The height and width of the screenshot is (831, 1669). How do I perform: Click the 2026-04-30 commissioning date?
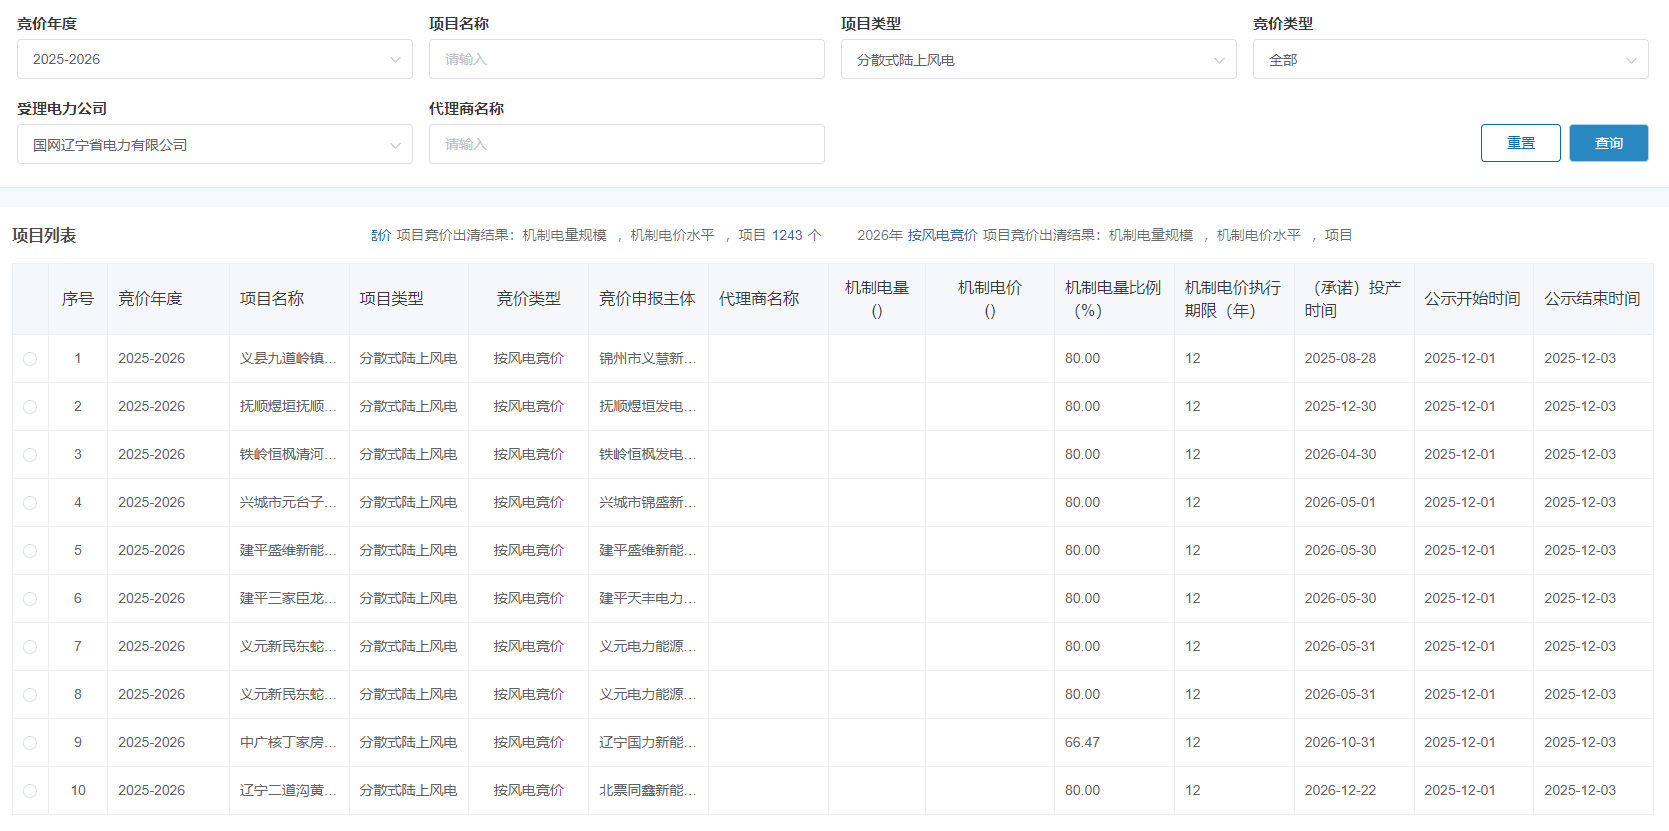1340,455
